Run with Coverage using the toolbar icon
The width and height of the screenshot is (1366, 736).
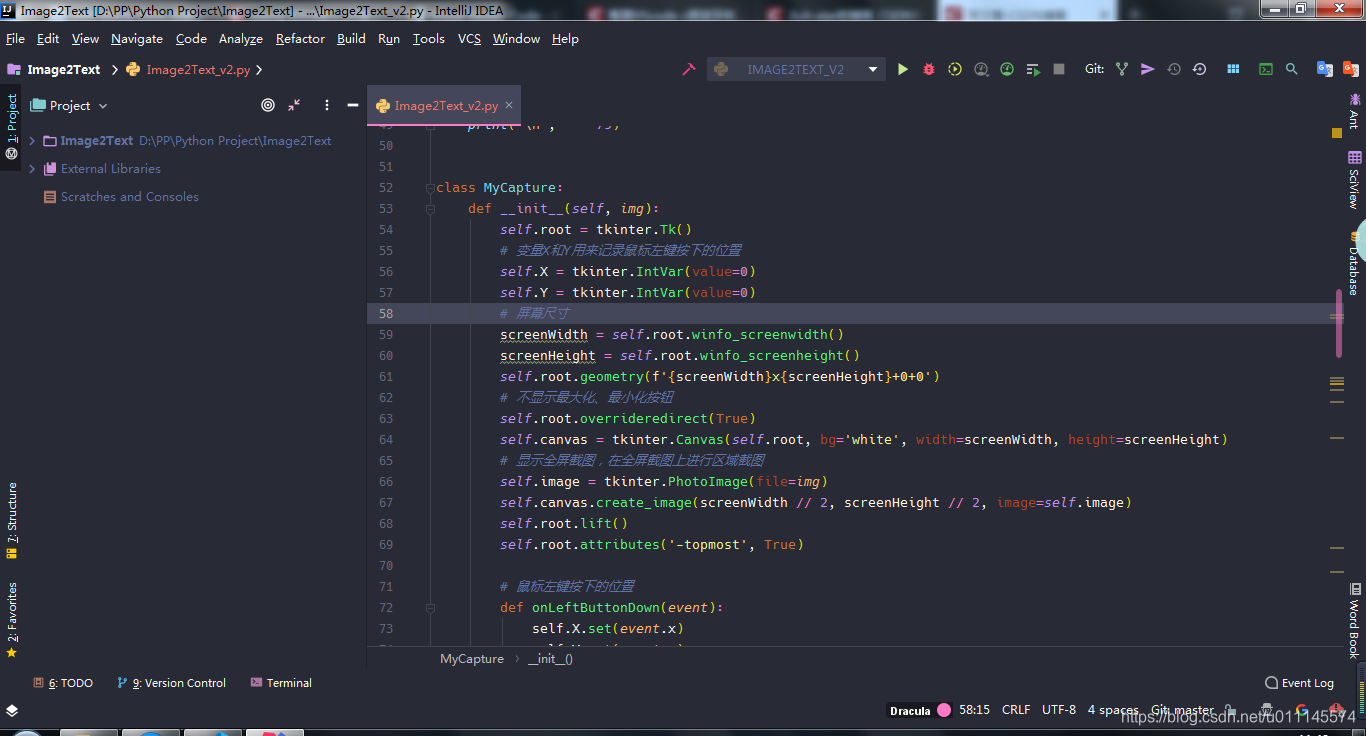[955, 69]
